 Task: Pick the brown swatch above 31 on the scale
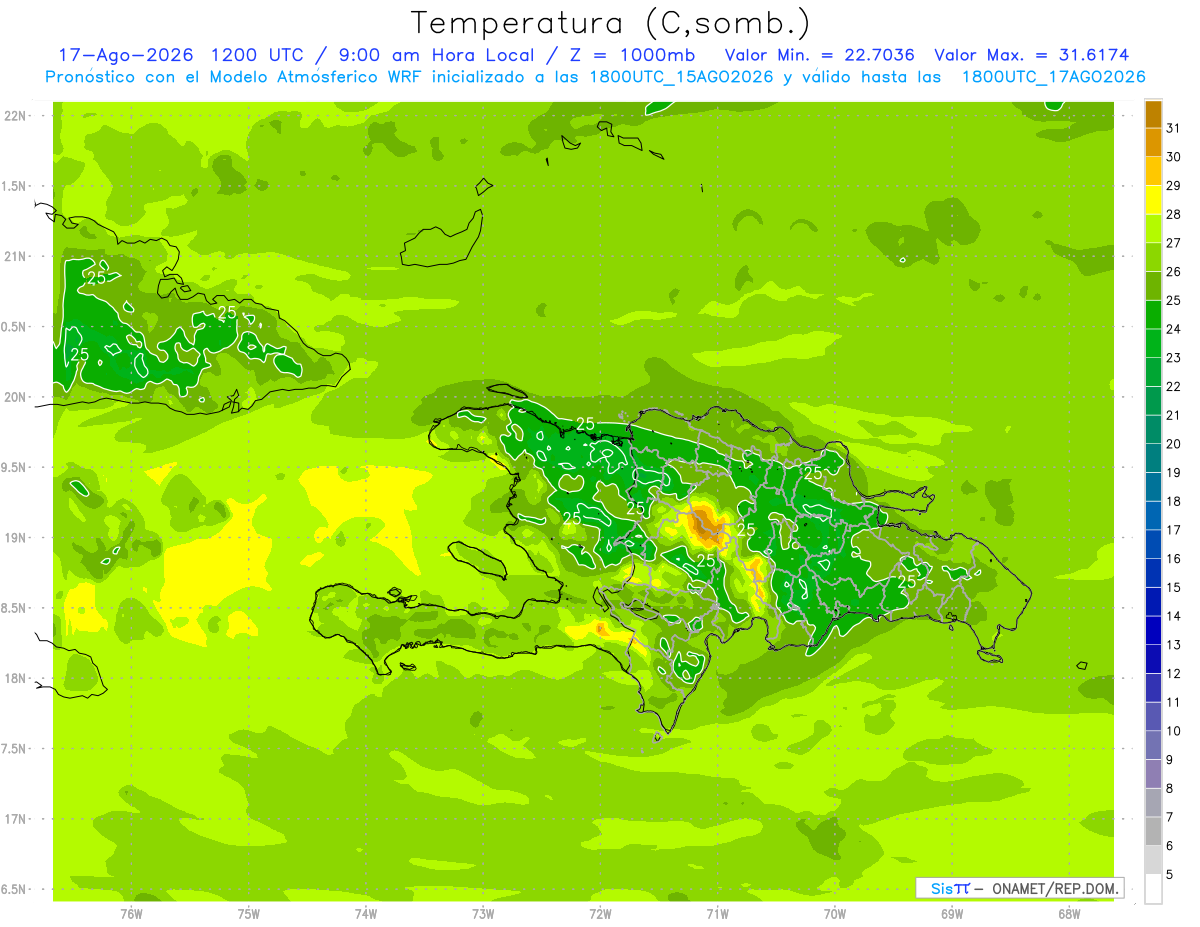(1153, 115)
